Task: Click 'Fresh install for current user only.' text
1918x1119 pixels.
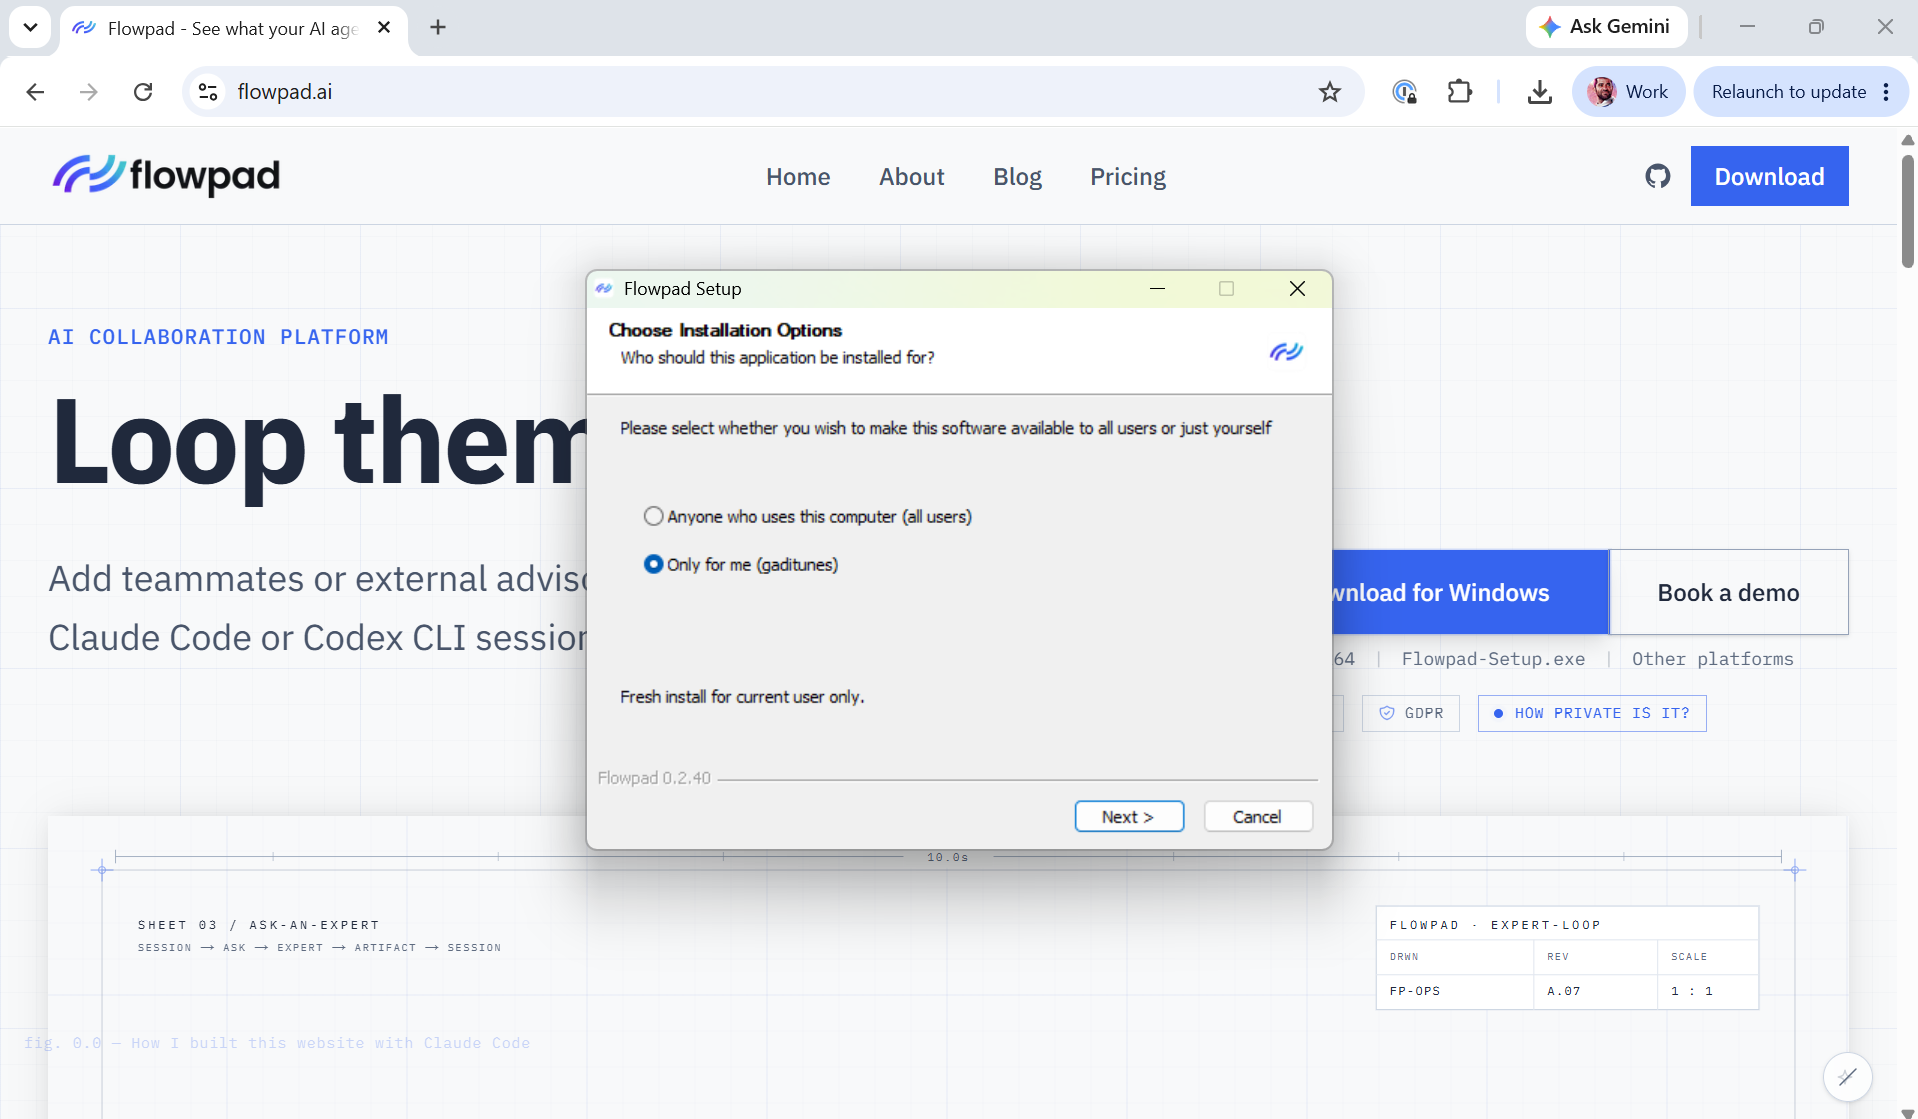Action: point(742,697)
